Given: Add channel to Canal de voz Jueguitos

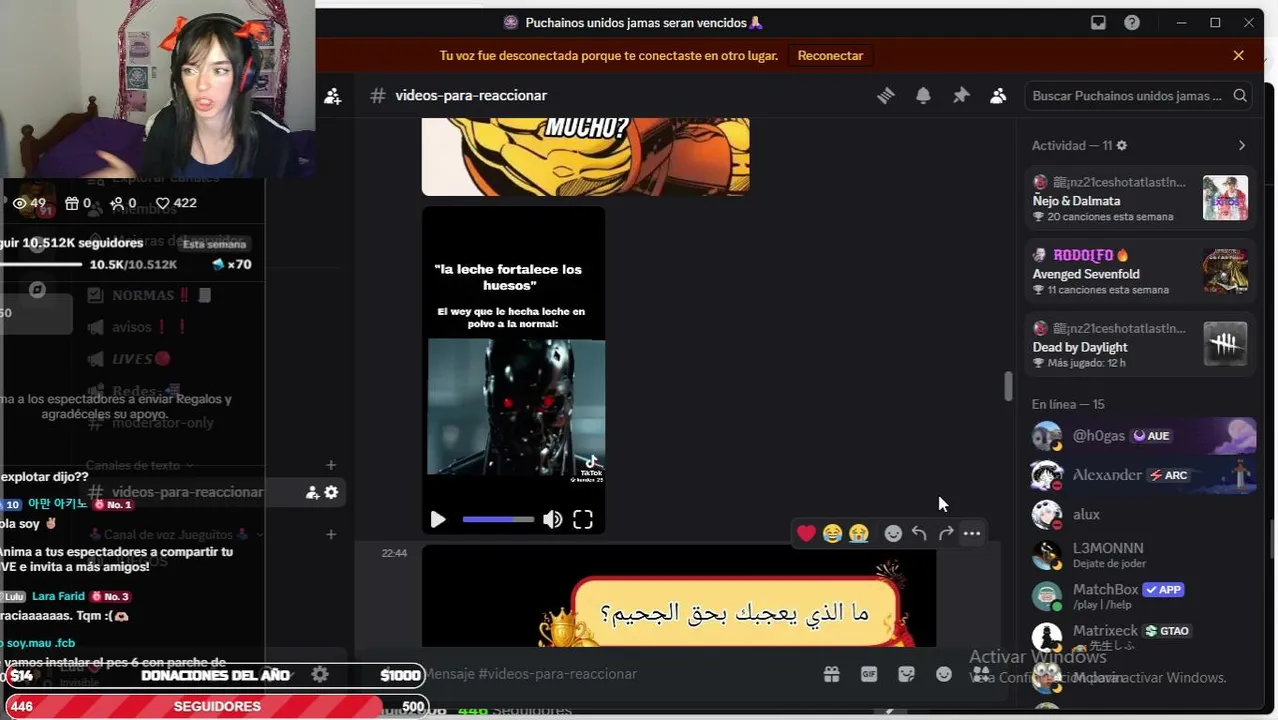Looking at the screenshot, I should pyautogui.click(x=331, y=534).
